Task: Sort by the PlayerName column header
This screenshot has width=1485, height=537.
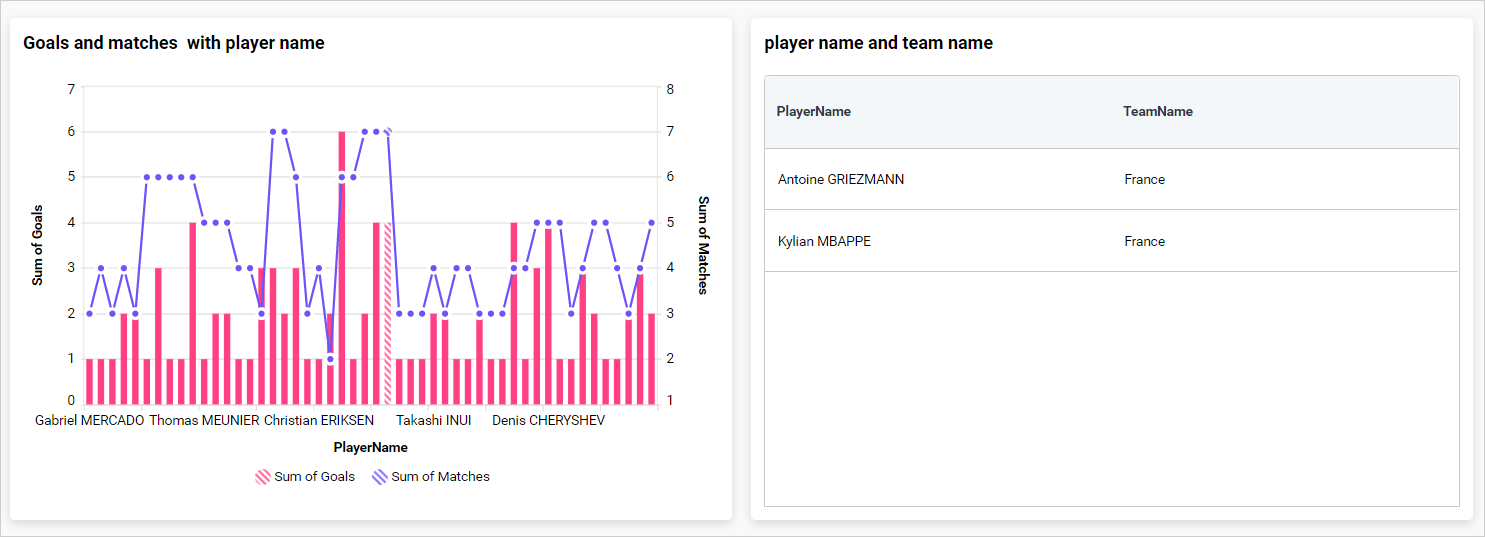Action: pos(814,112)
